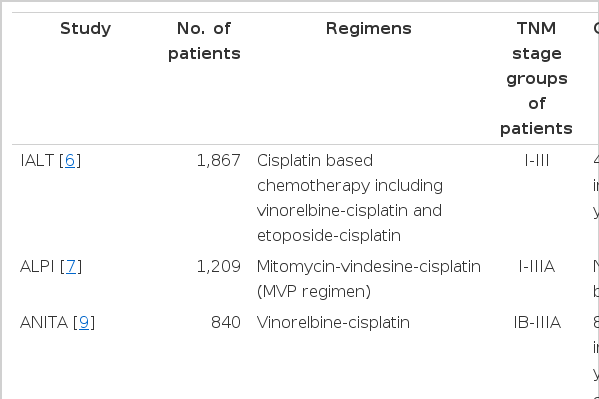The height and width of the screenshot is (399, 599).
Task: Click the No. of patients column header
Action: (204, 41)
